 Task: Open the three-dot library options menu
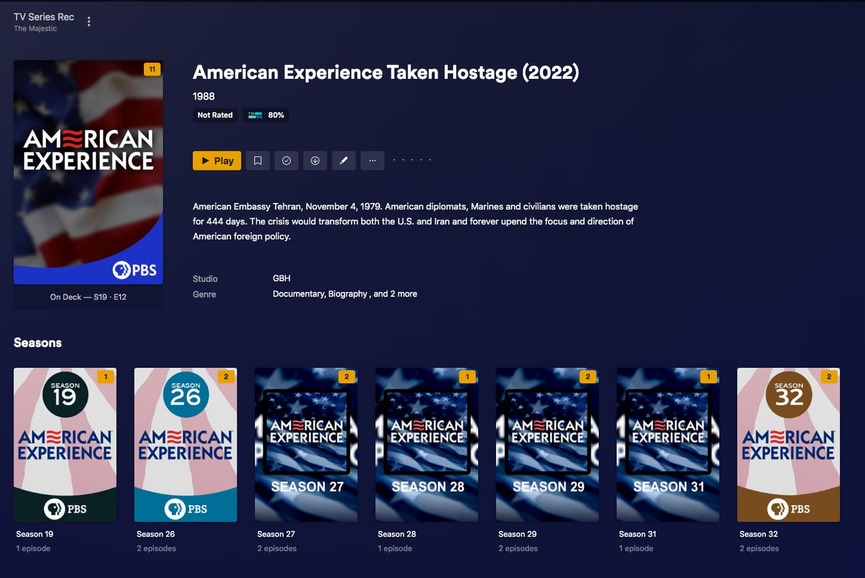pyautogui.click(x=89, y=22)
